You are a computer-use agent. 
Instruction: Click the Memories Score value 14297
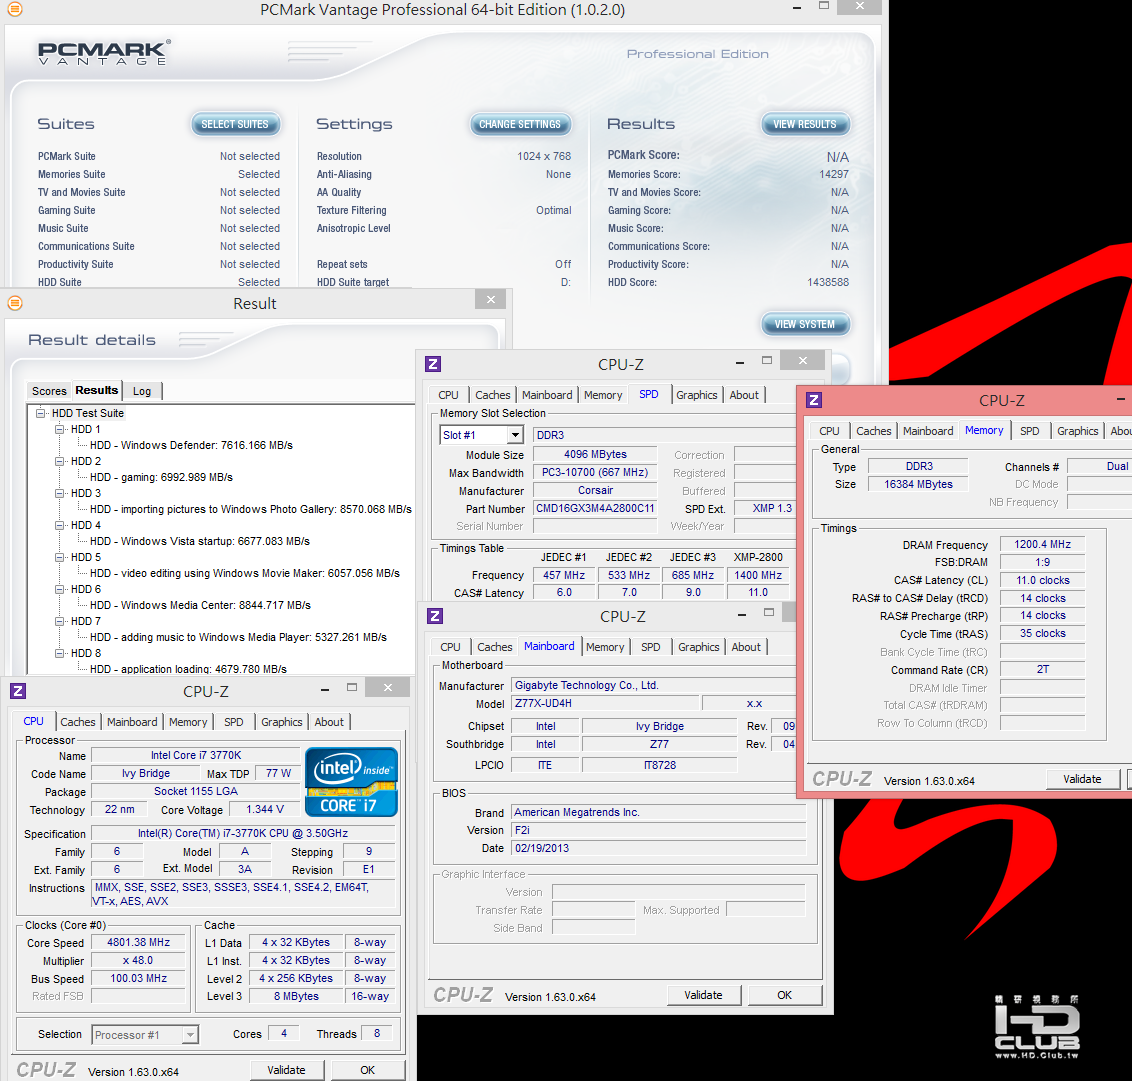834,174
